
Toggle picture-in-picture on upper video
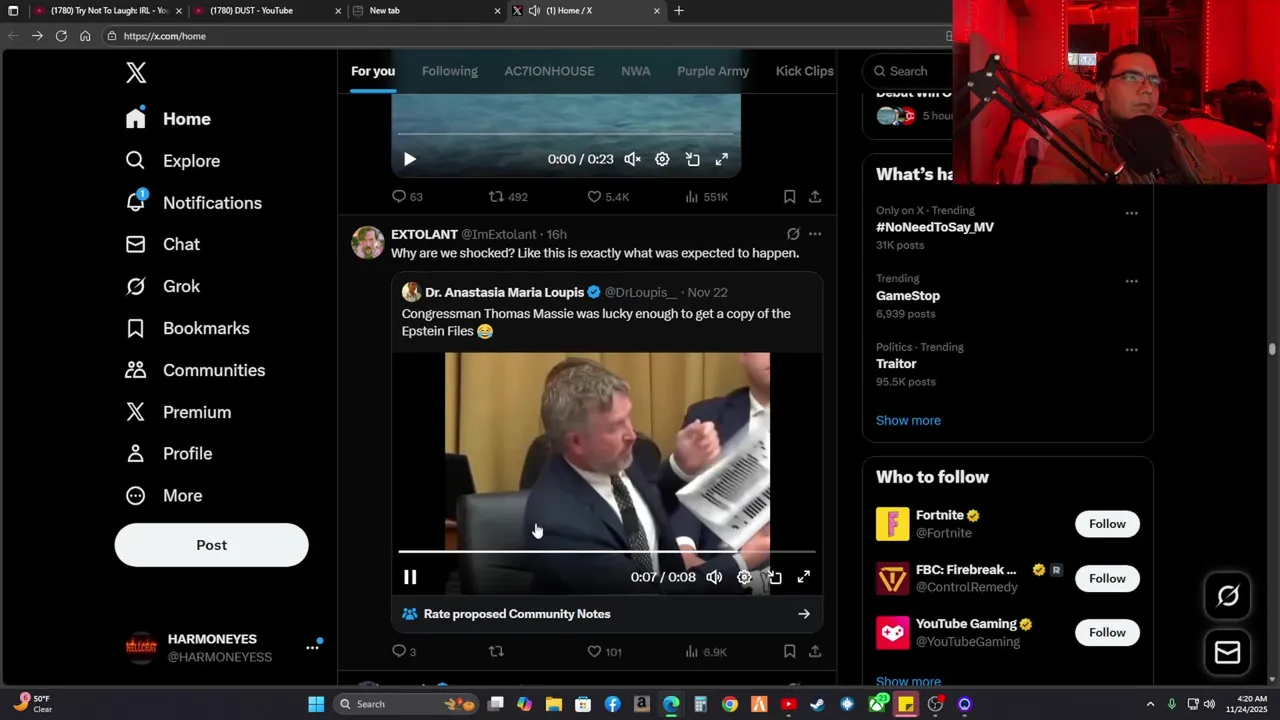click(692, 159)
